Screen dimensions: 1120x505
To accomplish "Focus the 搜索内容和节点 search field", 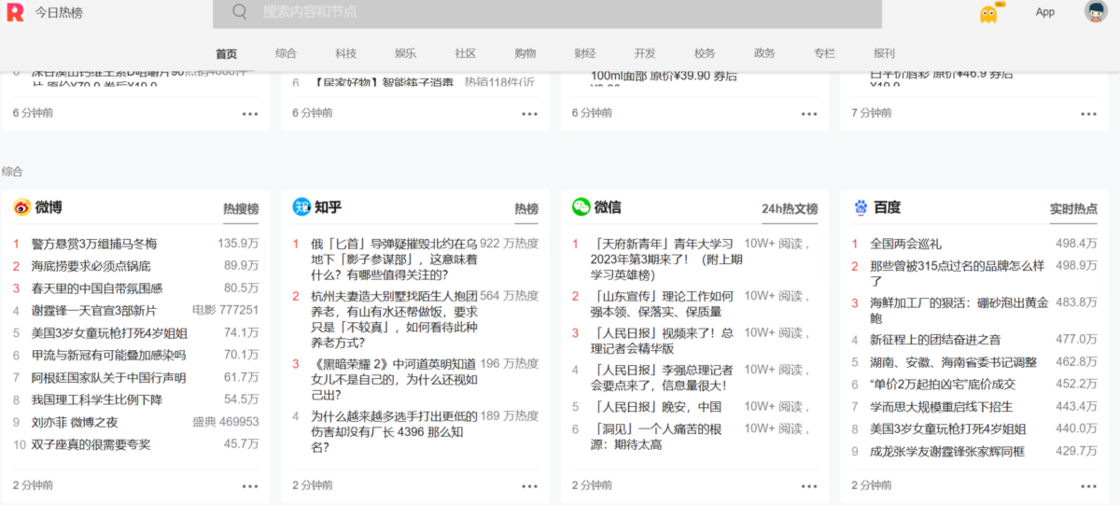I will pos(547,12).
